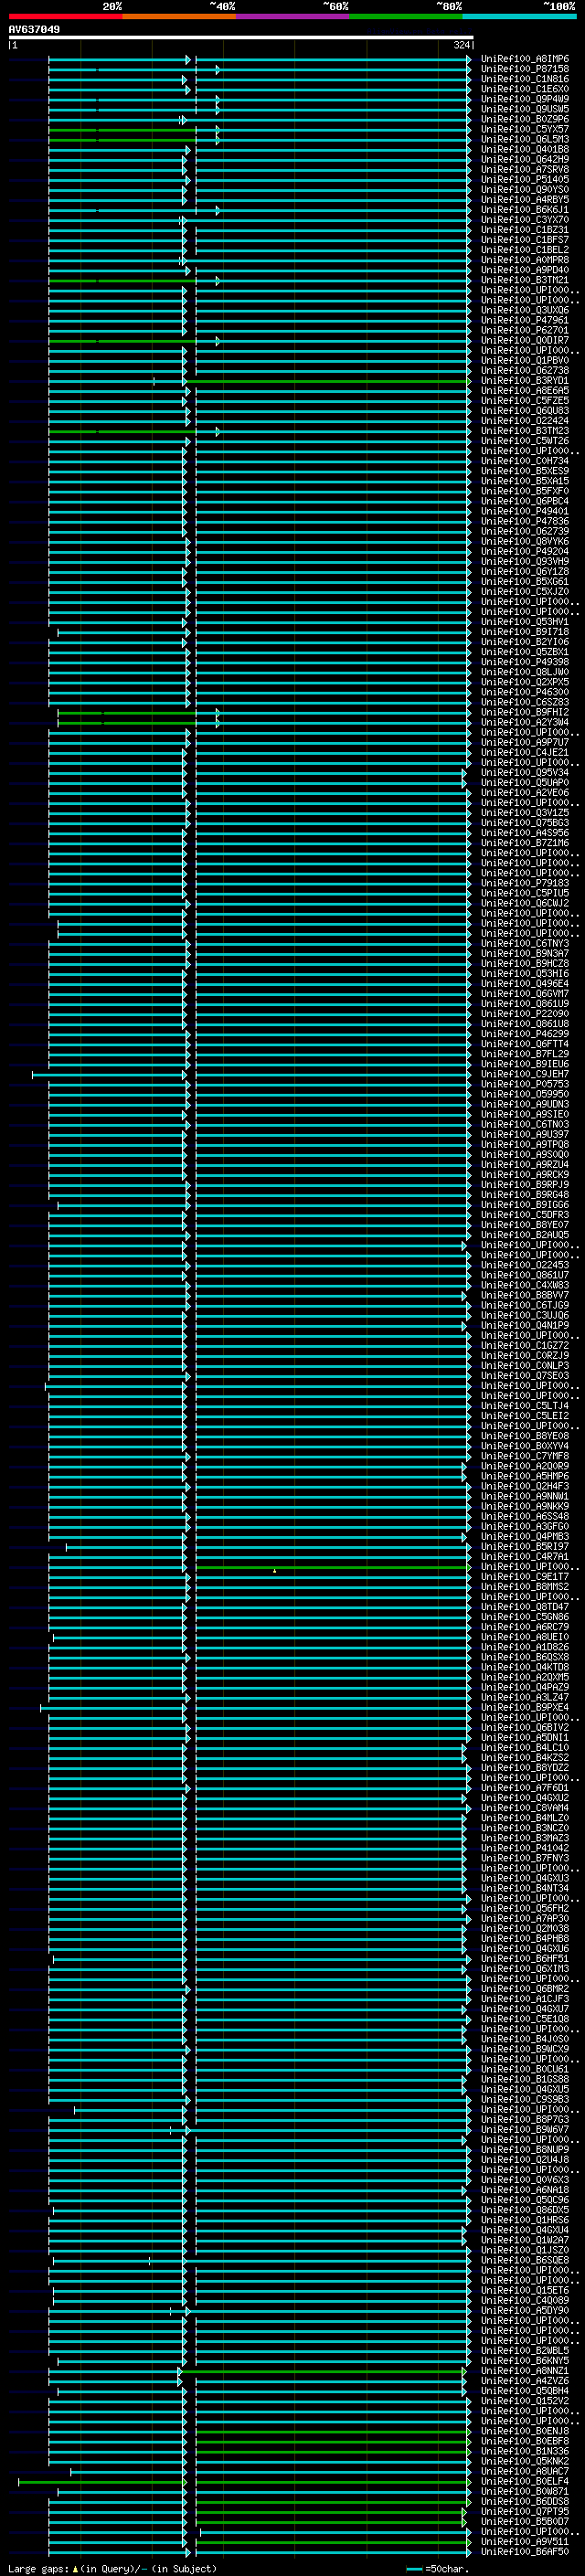585x2576 pixels.
Task: Select the UniRef100_P62701 label
Action: pyautogui.click(x=525, y=330)
